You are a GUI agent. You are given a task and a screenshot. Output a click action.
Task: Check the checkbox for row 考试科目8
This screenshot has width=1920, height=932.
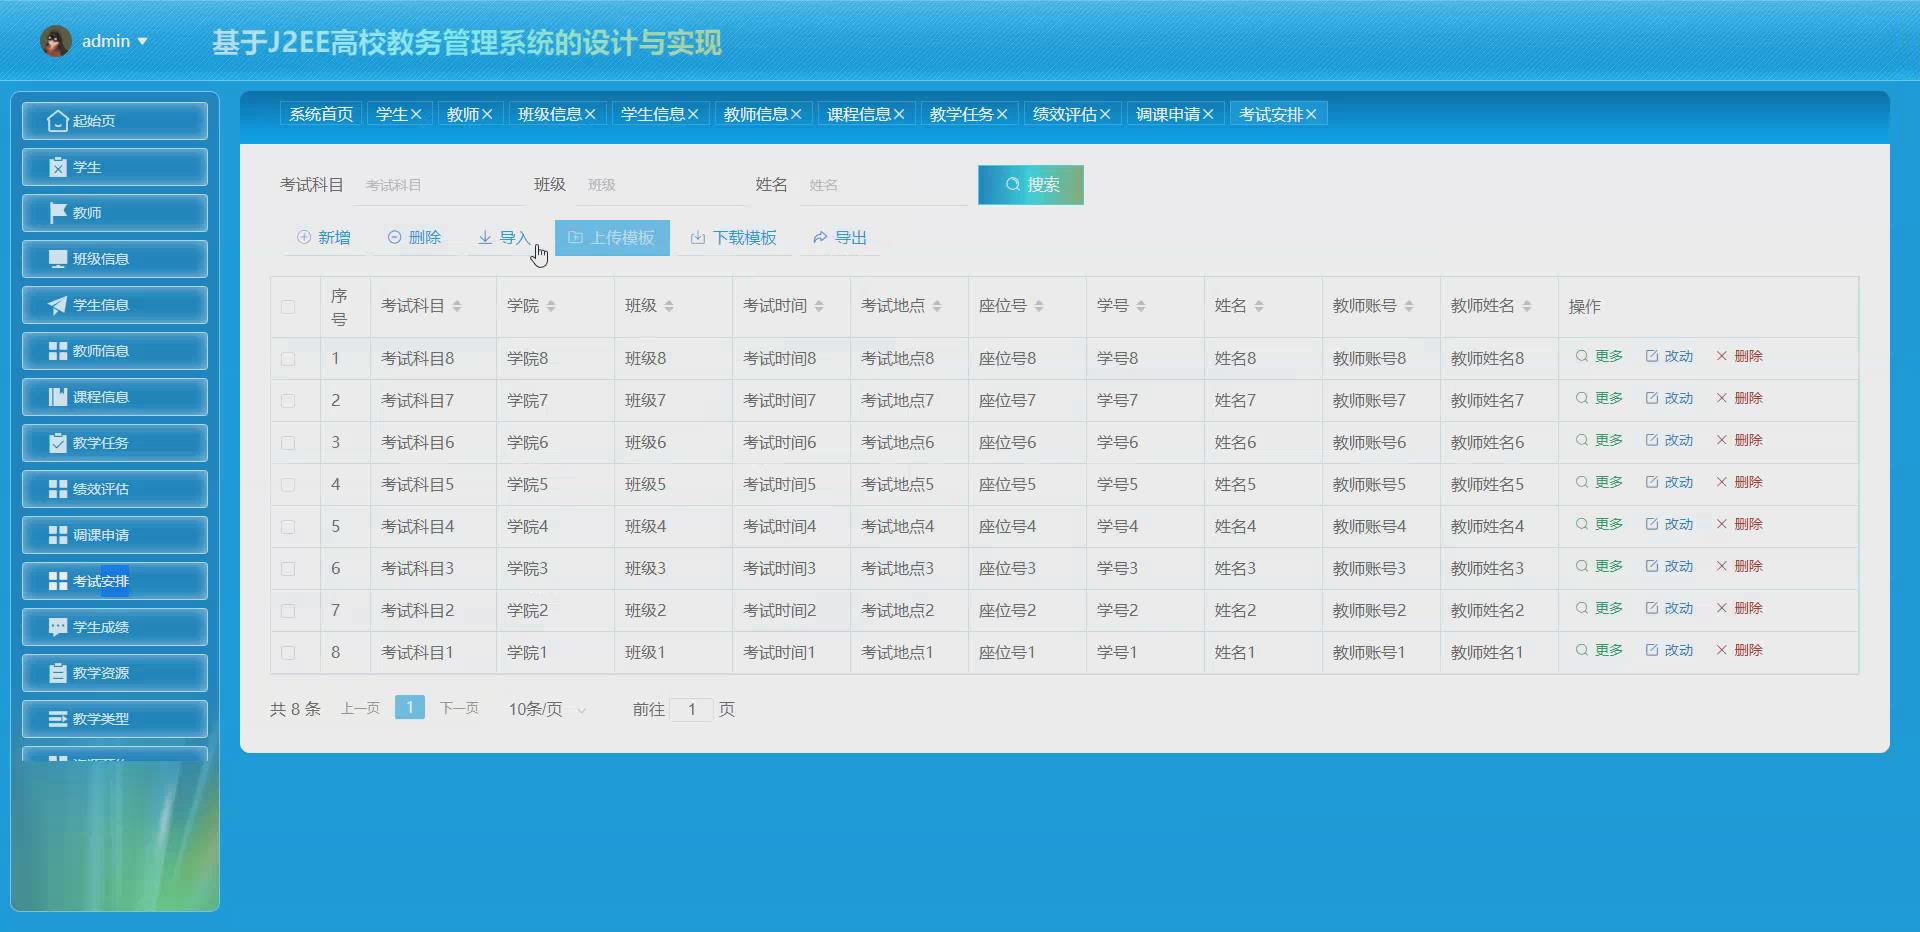(288, 358)
